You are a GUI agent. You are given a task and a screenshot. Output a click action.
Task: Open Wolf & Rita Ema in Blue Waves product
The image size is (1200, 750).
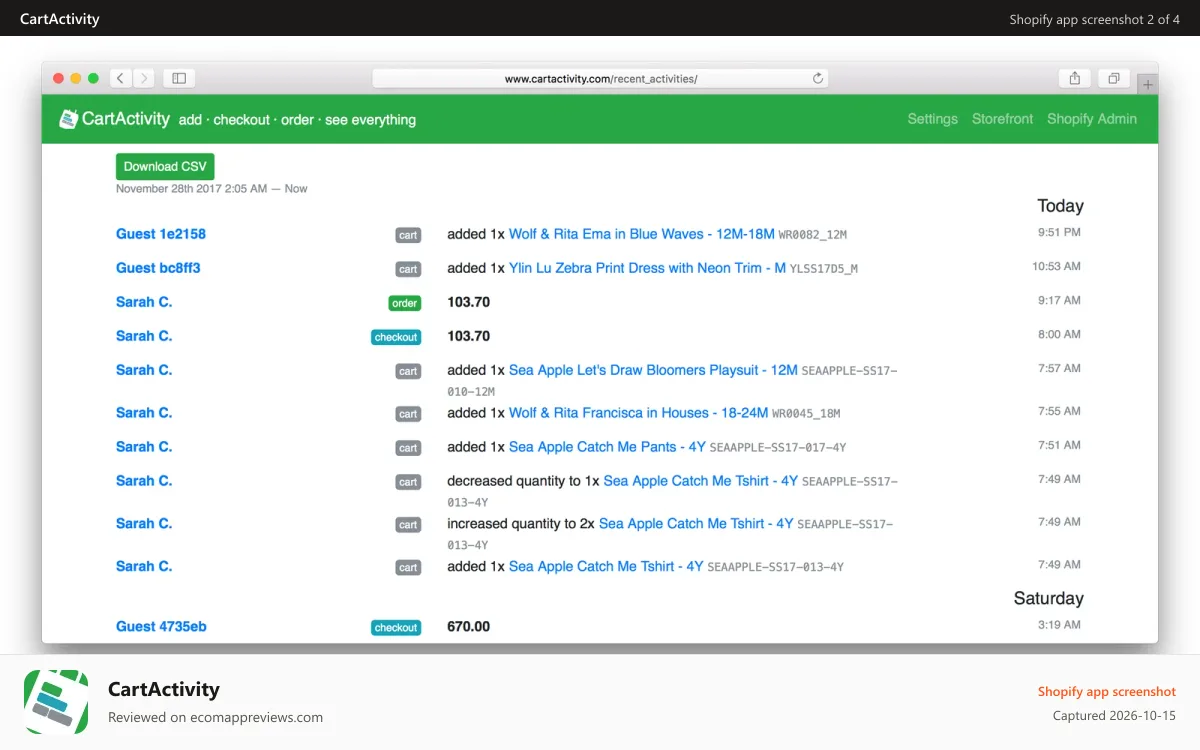(642, 234)
